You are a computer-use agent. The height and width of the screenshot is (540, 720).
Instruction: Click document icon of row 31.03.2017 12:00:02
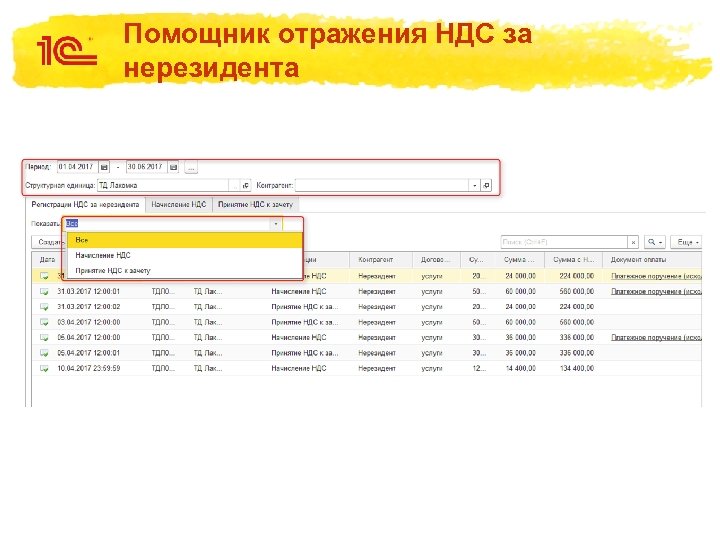[x=44, y=307]
